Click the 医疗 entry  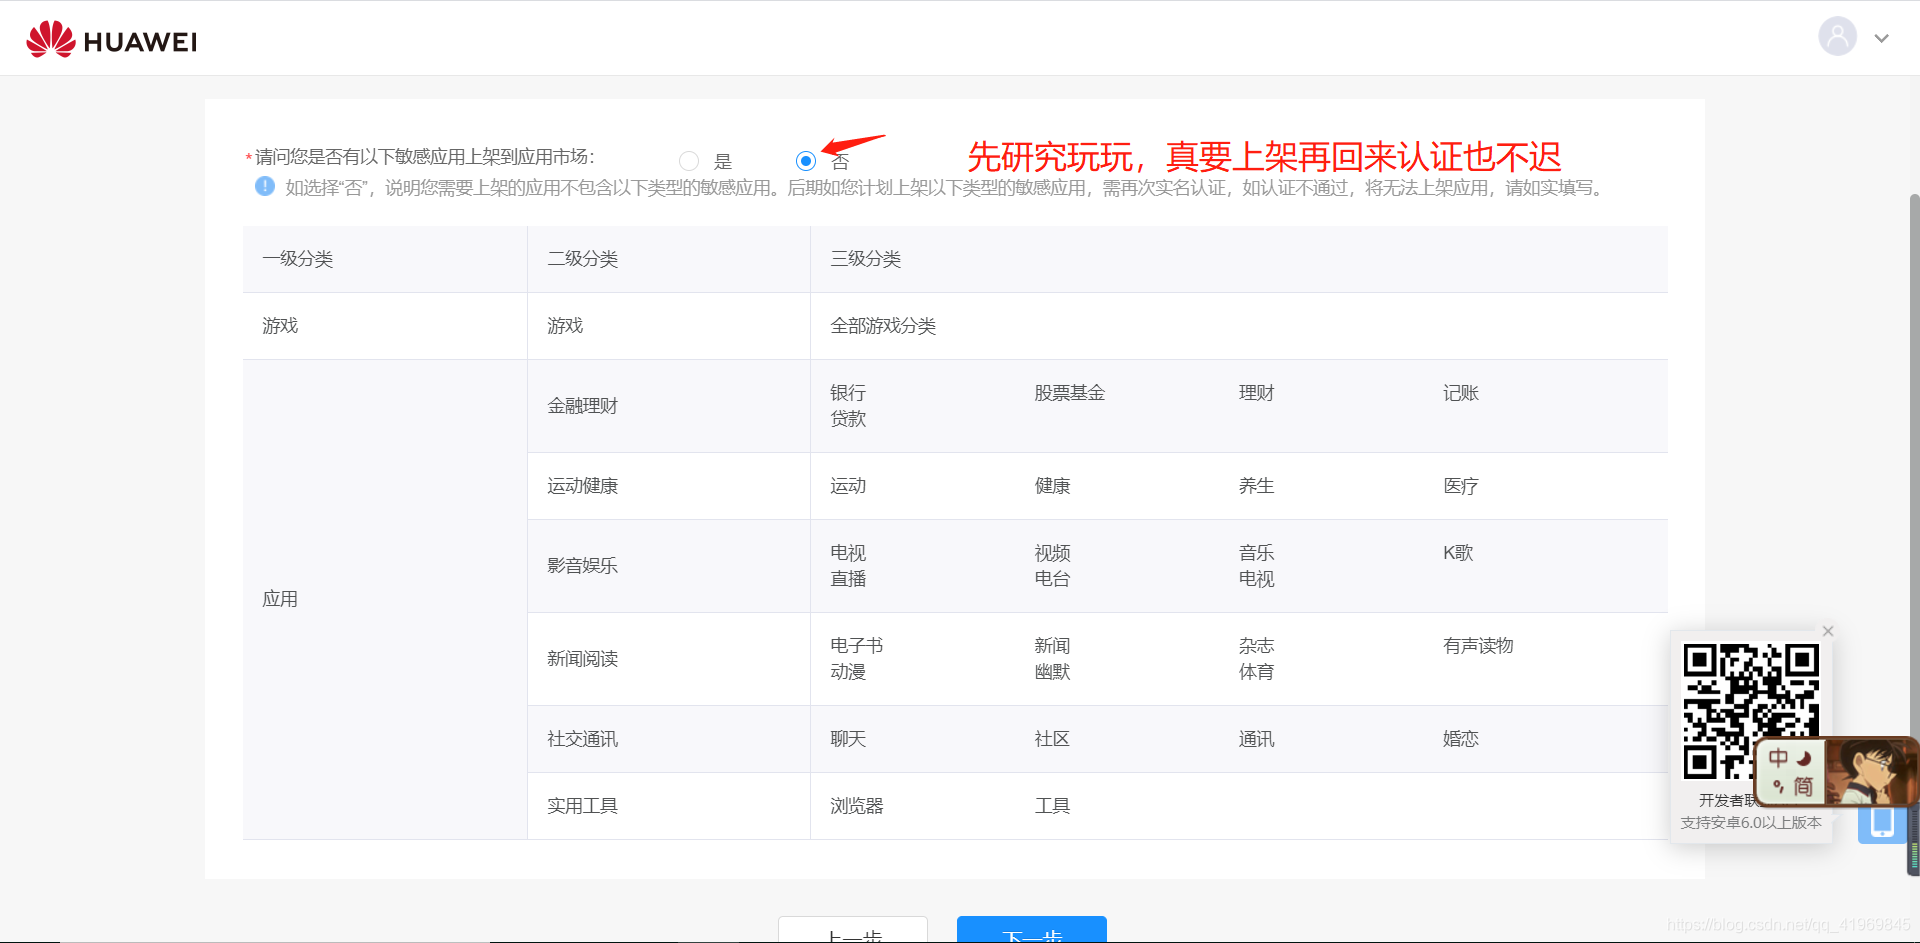(x=1461, y=486)
